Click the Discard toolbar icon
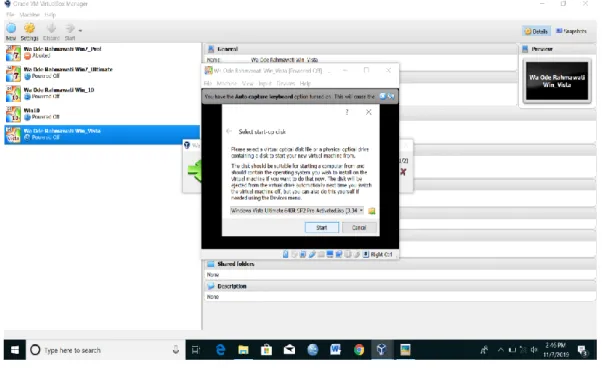The image size is (602, 371). (x=51, y=31)
